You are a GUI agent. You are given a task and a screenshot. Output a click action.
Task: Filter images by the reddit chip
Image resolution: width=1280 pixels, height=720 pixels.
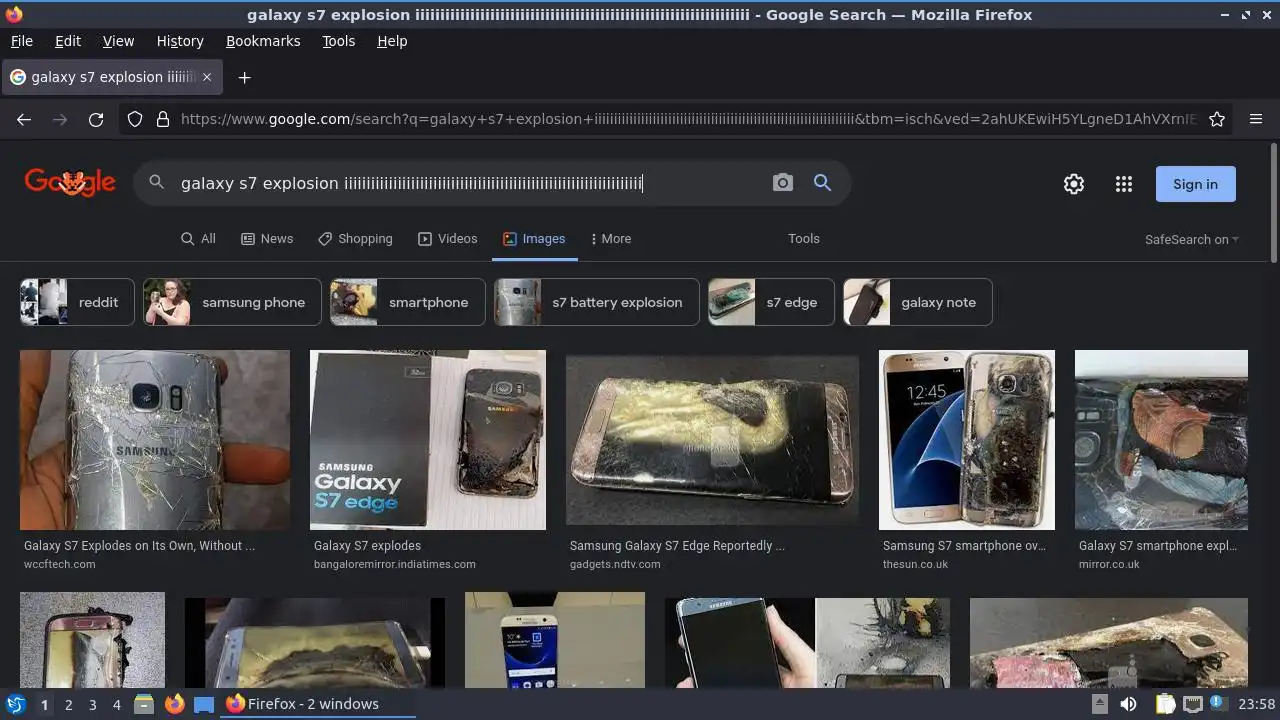click(77, 302)
